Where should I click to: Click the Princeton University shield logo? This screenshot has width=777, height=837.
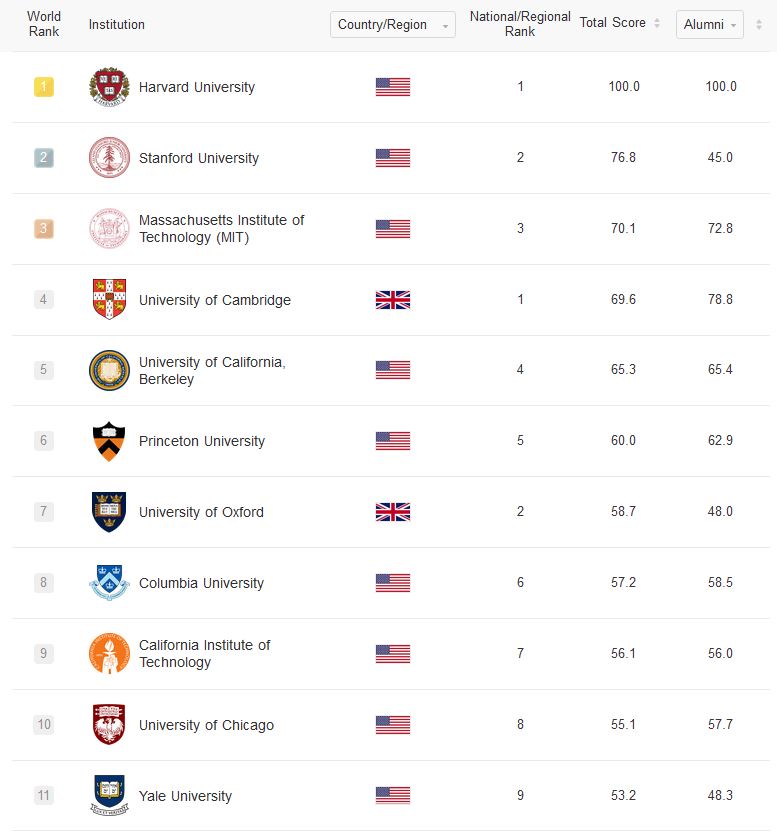click(109, 441)
